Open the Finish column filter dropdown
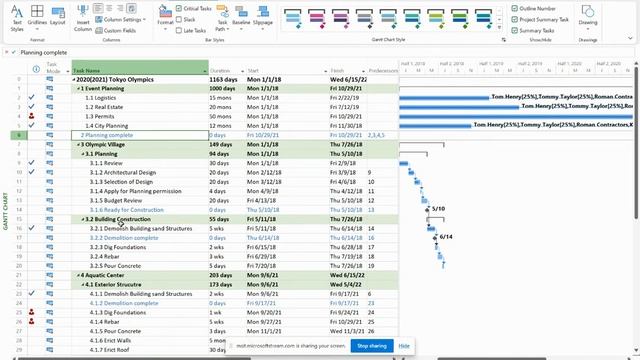This screenshot has height=360, width=640. [x=363, y=71]
